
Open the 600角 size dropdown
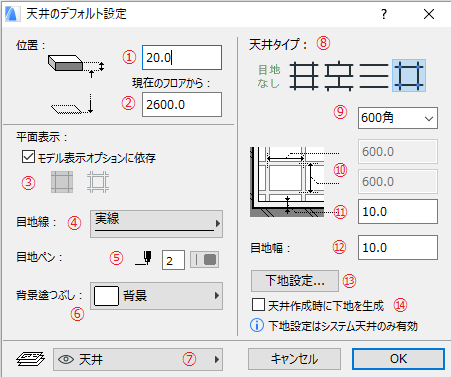pyautogui.click(x=398, y=118)
